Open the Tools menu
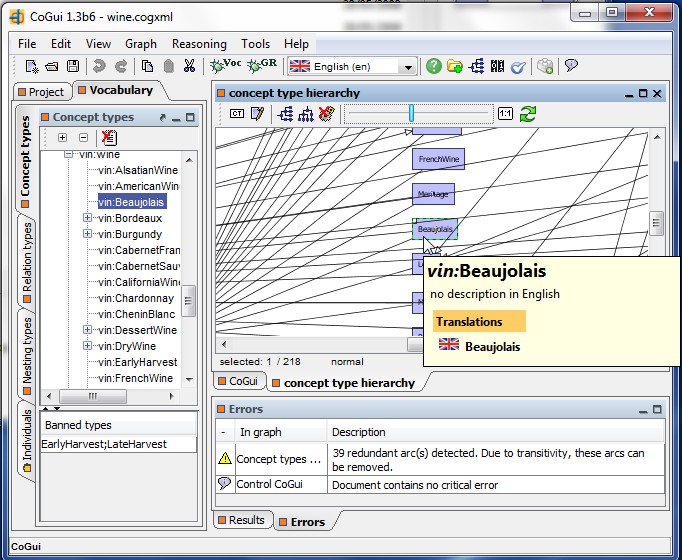The image size is (682, 560). pos(255,44)
